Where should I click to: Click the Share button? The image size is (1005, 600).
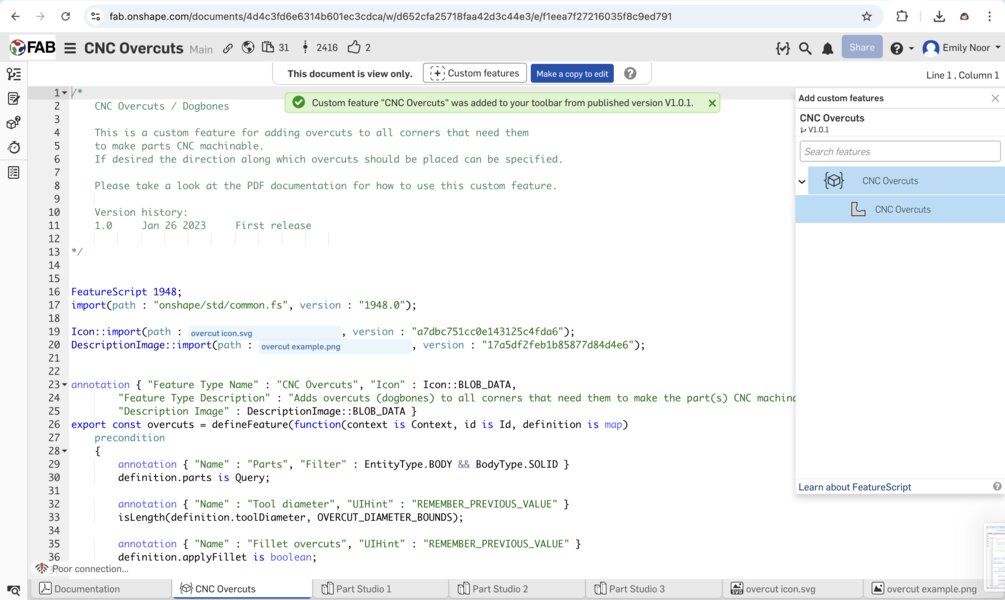pyautogui.click(x=861, y=47)
